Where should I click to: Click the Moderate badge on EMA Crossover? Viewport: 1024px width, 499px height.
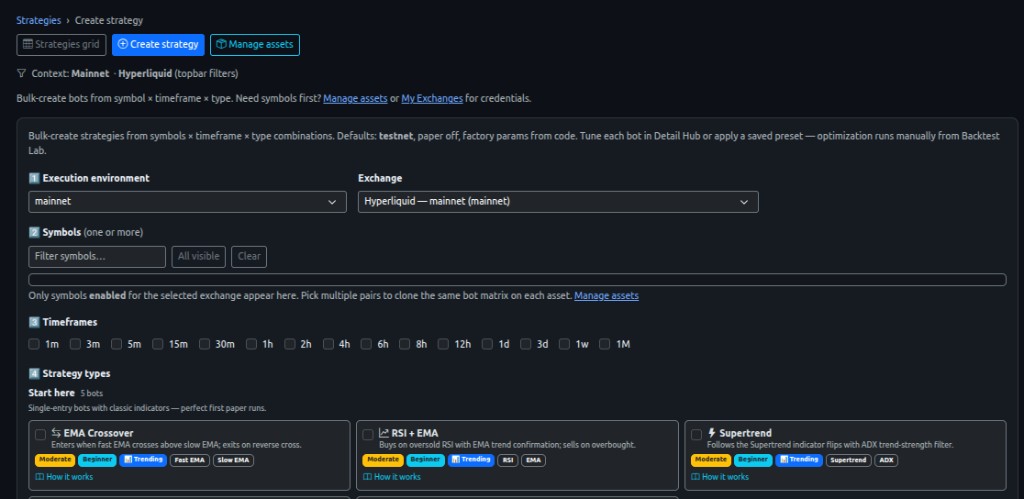55,460
